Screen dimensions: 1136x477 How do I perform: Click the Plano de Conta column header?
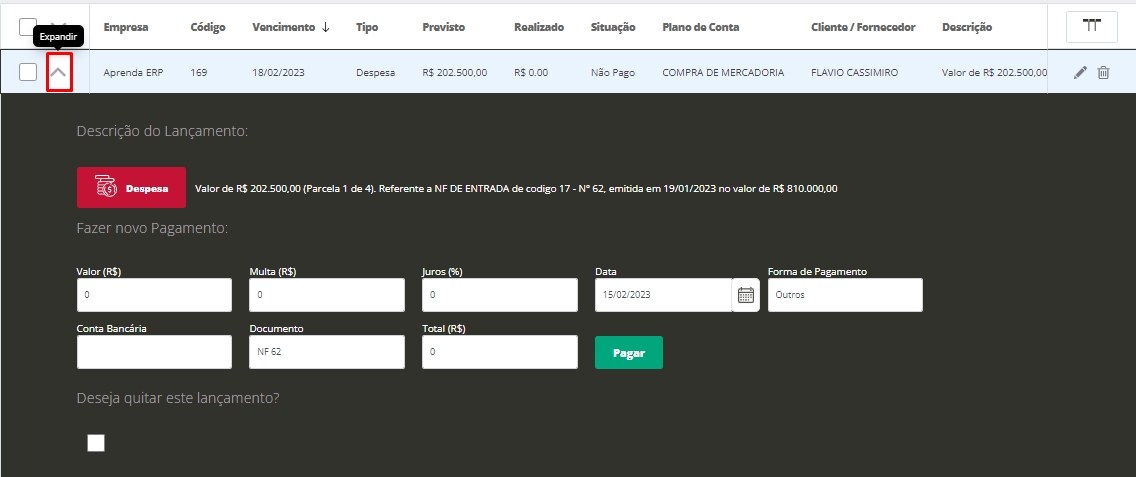point(700,27)
